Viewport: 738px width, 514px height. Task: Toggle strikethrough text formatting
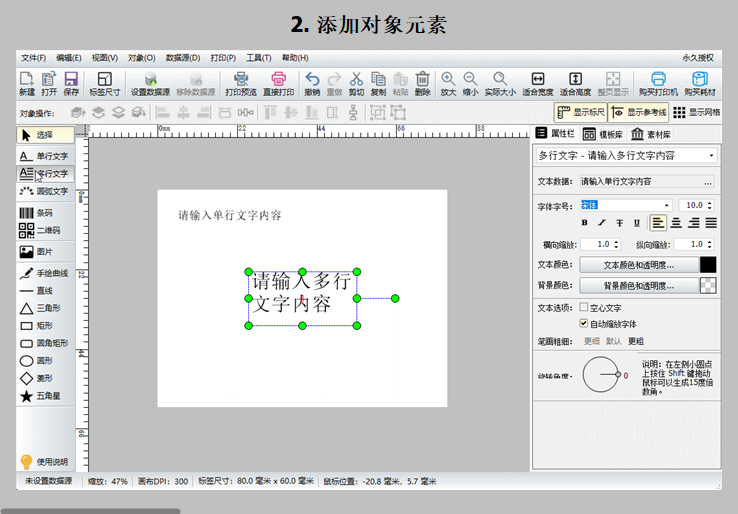coord(619,223)
